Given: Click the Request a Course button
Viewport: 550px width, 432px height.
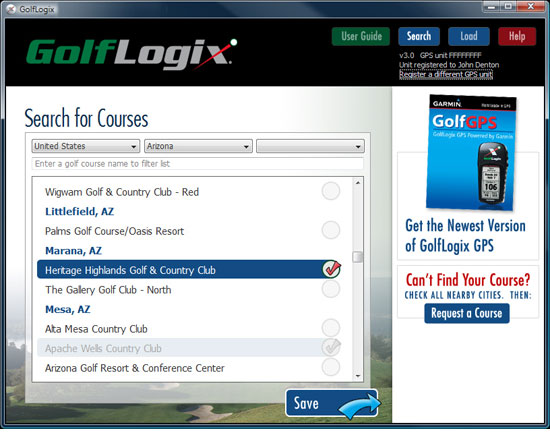Looking at the screenshot, I should click(x=467, y=313).
